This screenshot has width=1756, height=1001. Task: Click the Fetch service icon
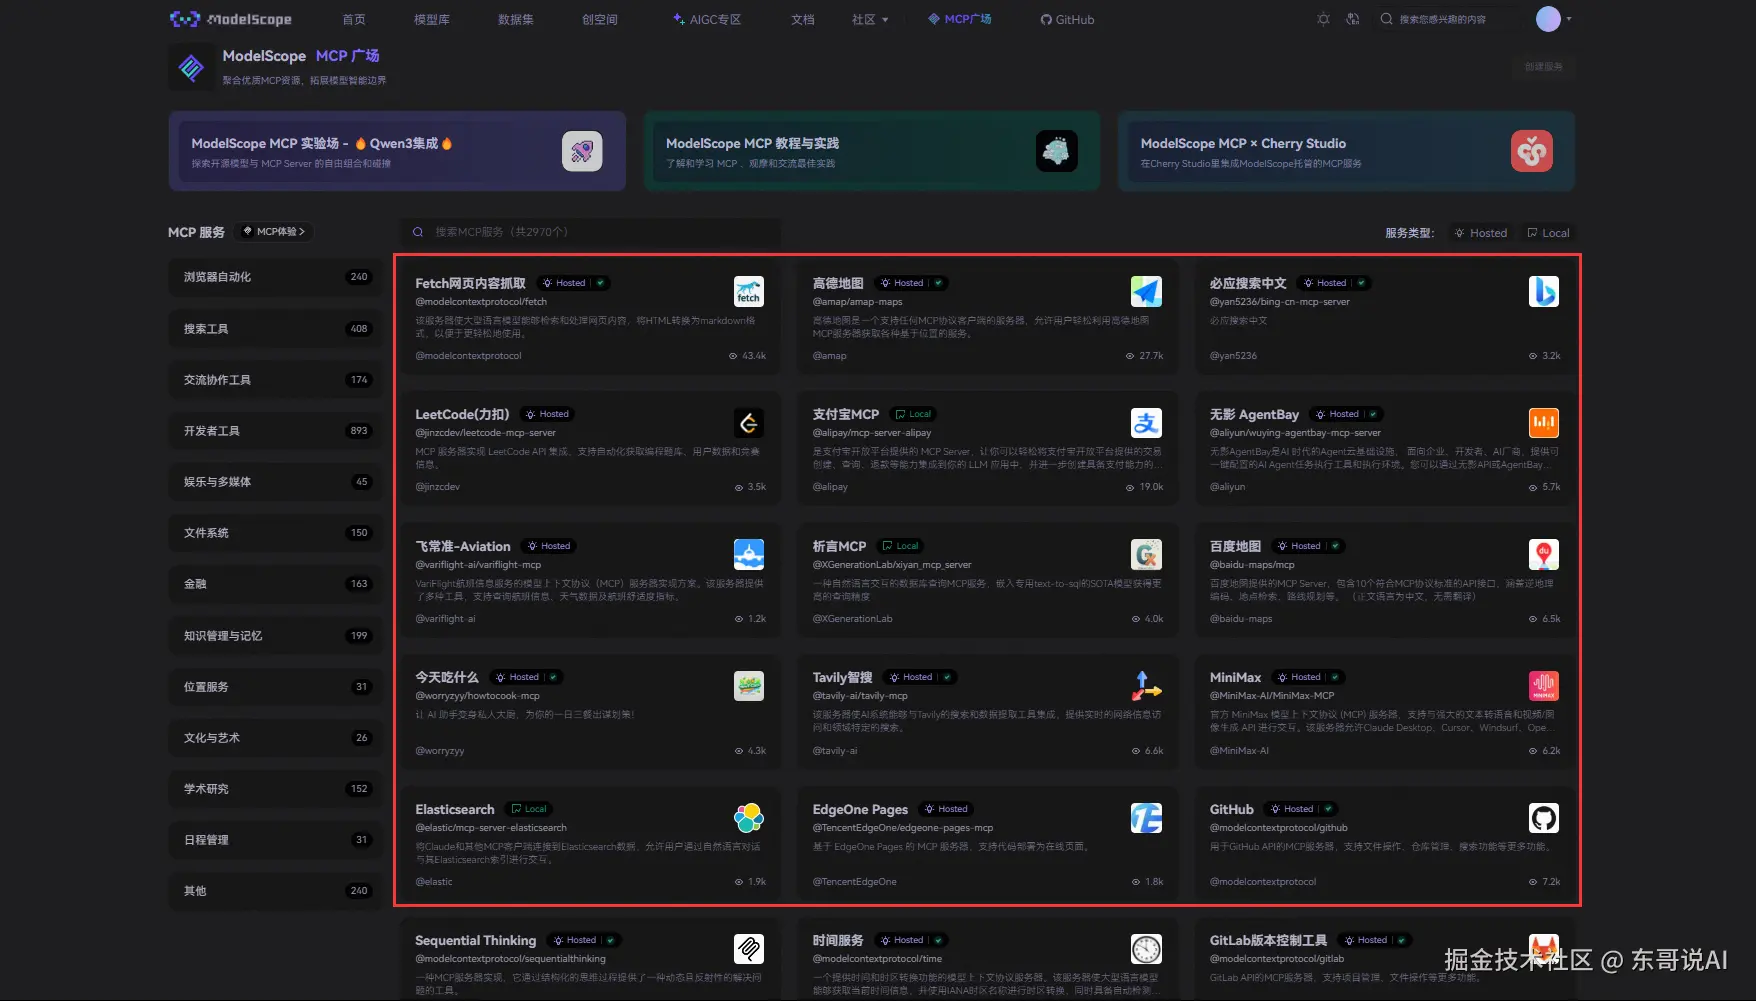749,291
